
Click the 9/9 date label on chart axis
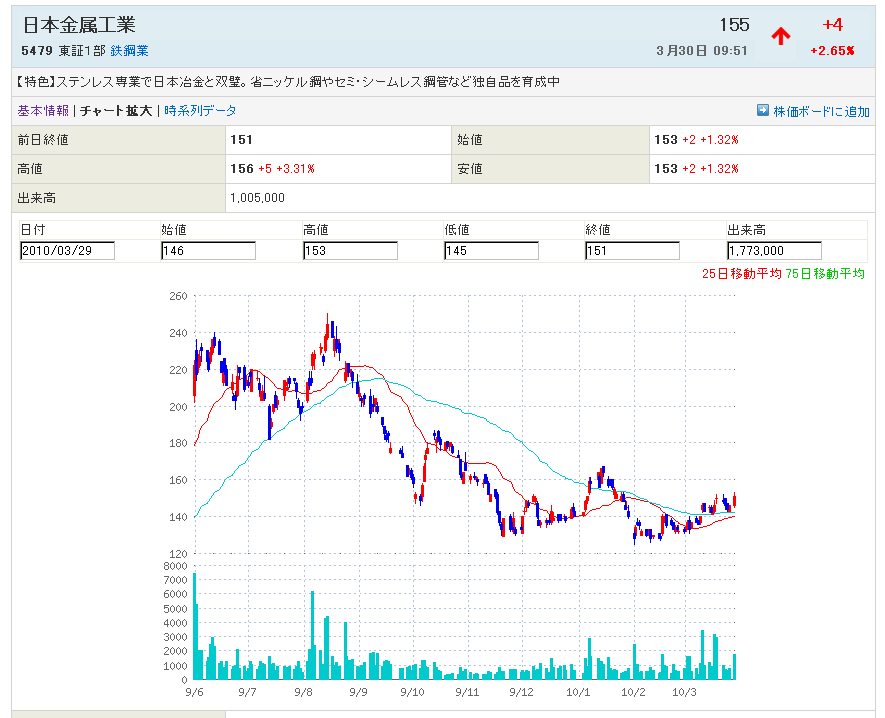[x=358, y=691]
